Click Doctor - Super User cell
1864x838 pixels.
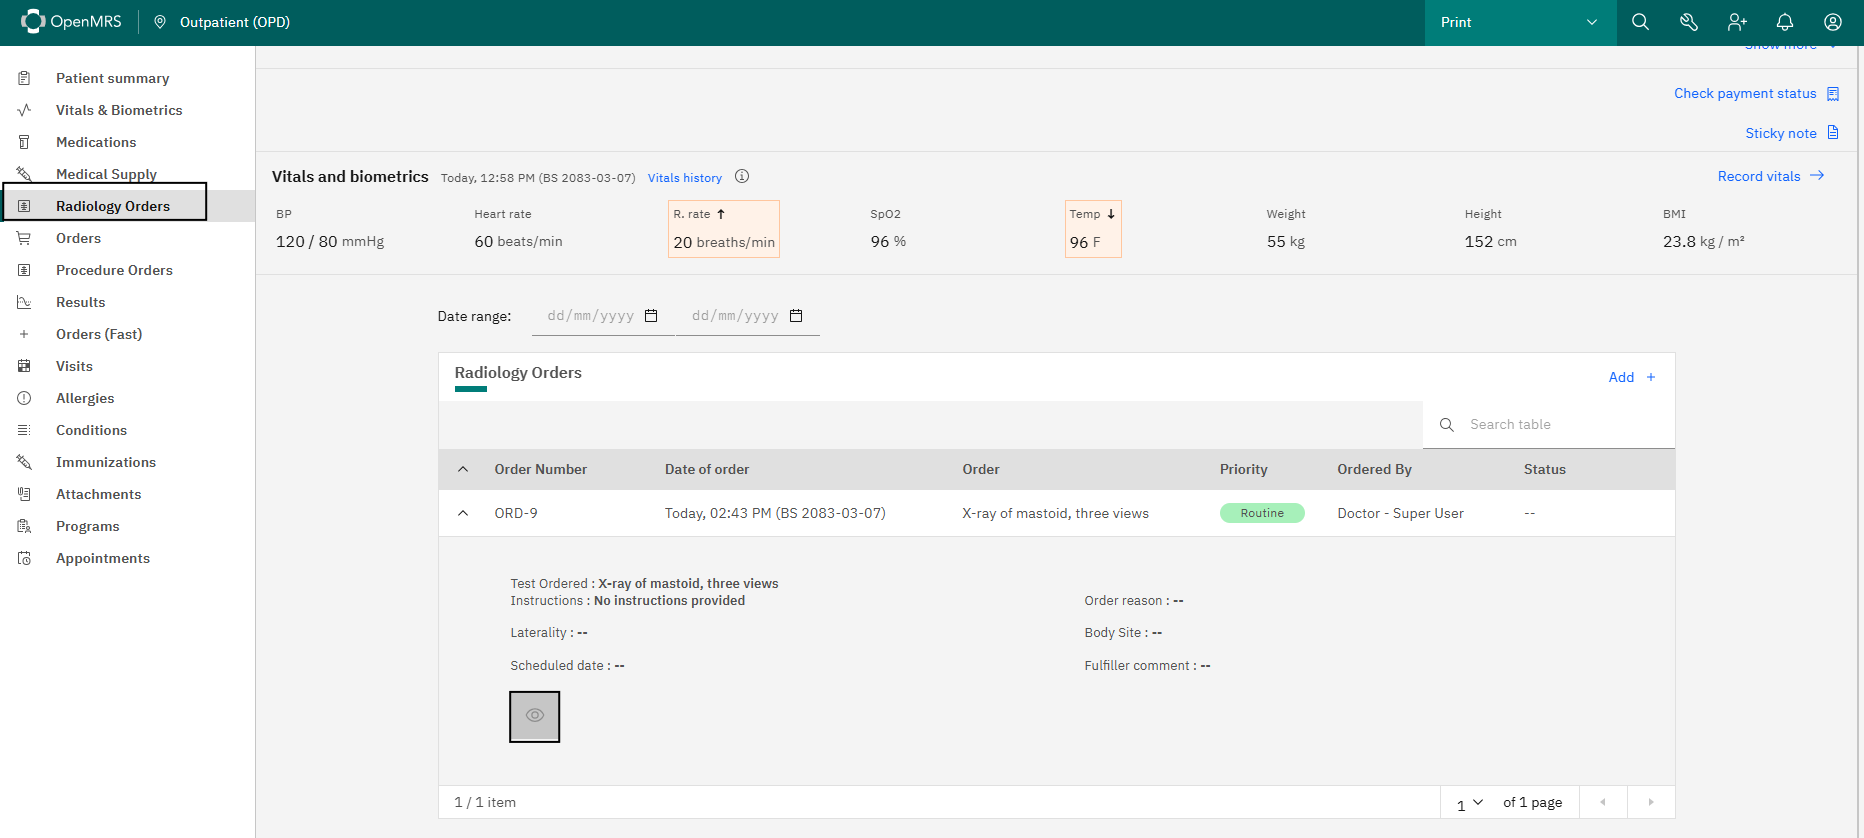tap(1400, 513)
